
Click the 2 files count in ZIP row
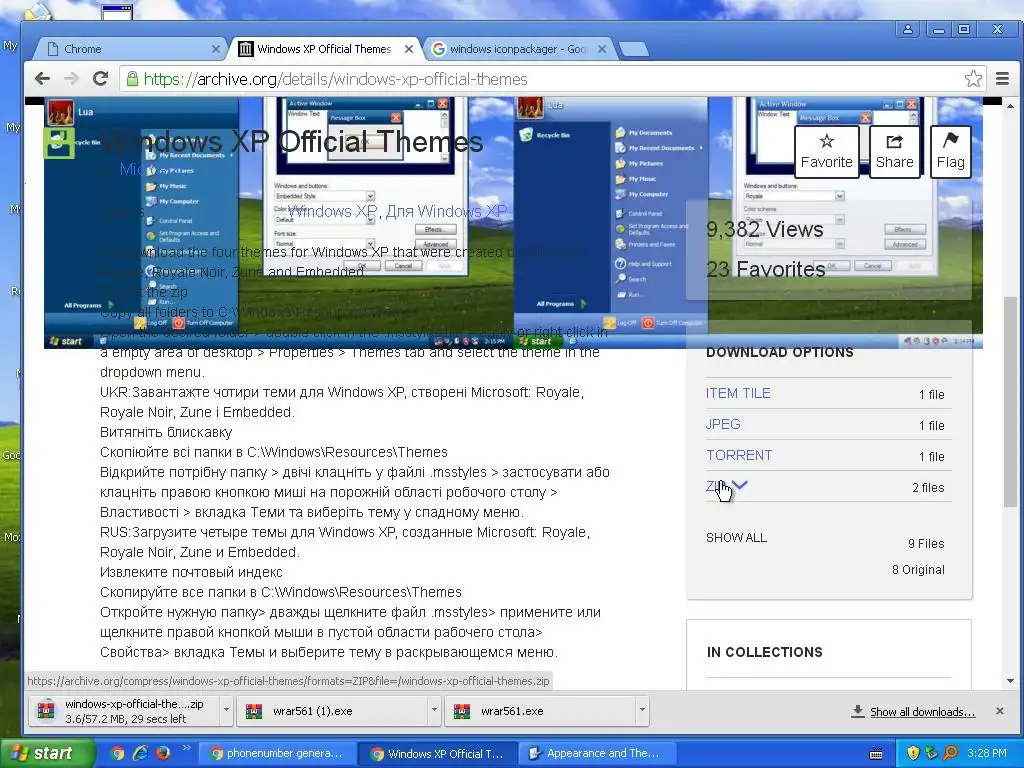pos(928,487)
